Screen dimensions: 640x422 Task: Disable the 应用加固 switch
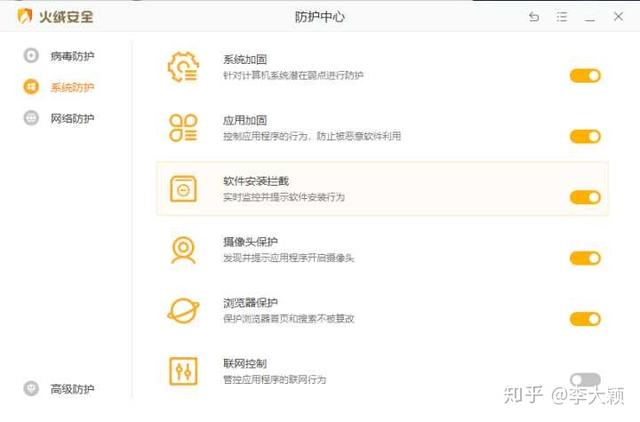tap(585, 136)
